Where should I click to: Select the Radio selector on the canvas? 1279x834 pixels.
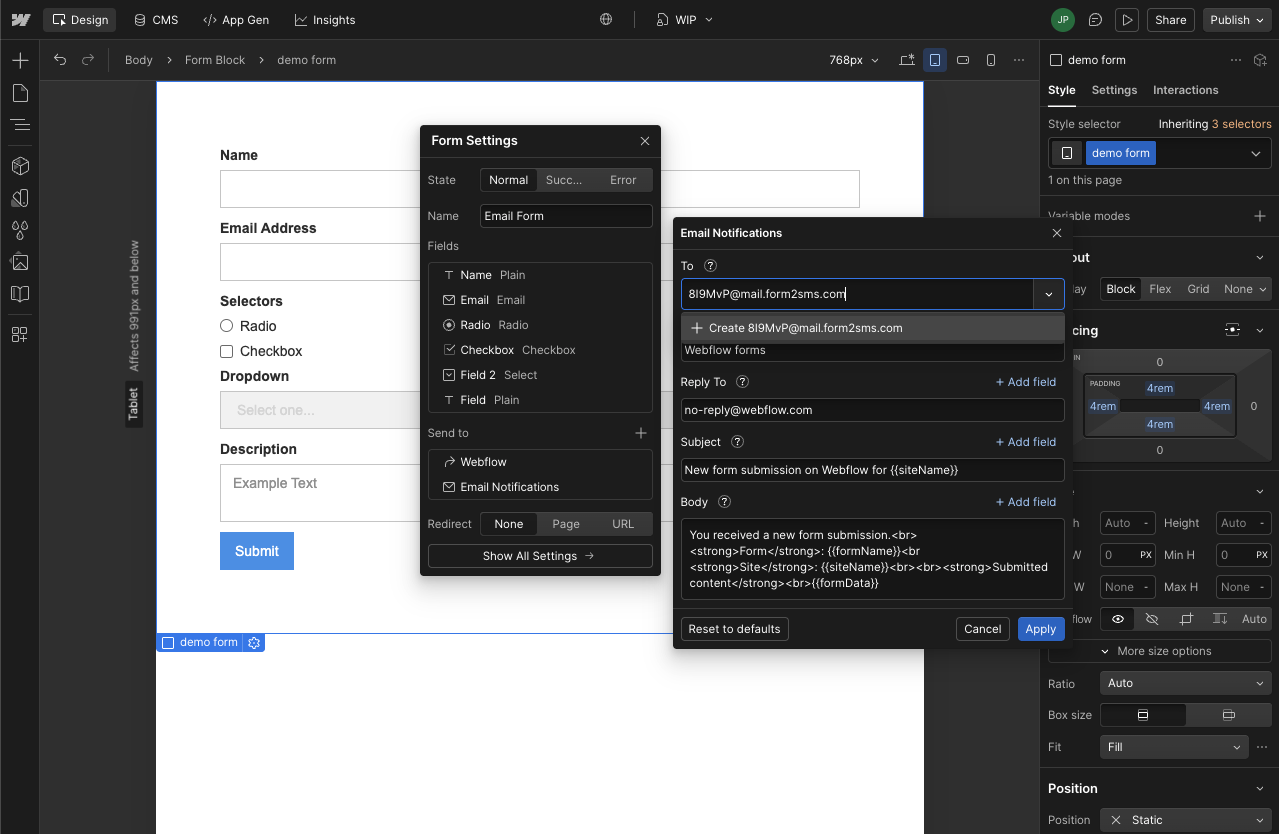tap(226, 325)
